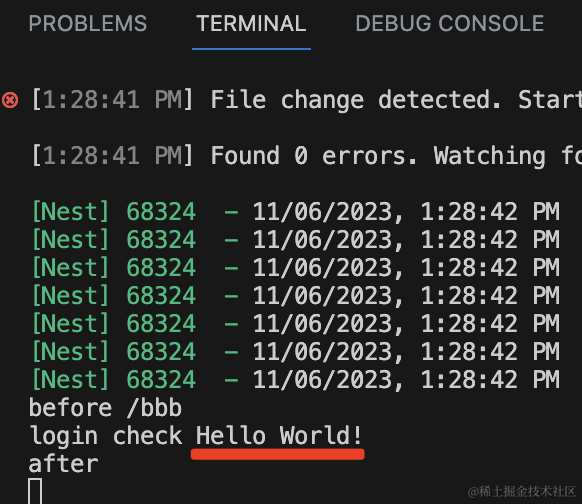Click the 'after' output line
582x504 pixels.
click(x=63, y=464)
